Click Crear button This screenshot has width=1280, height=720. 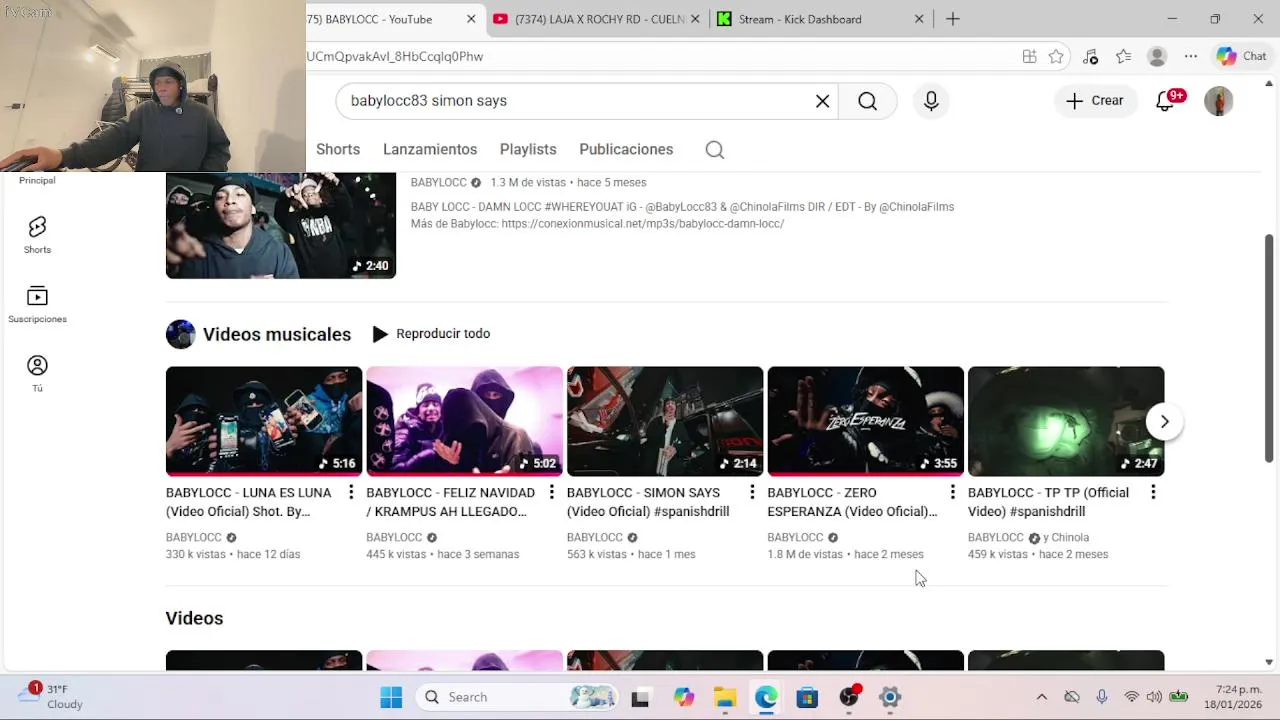[x=1095, y=101]
